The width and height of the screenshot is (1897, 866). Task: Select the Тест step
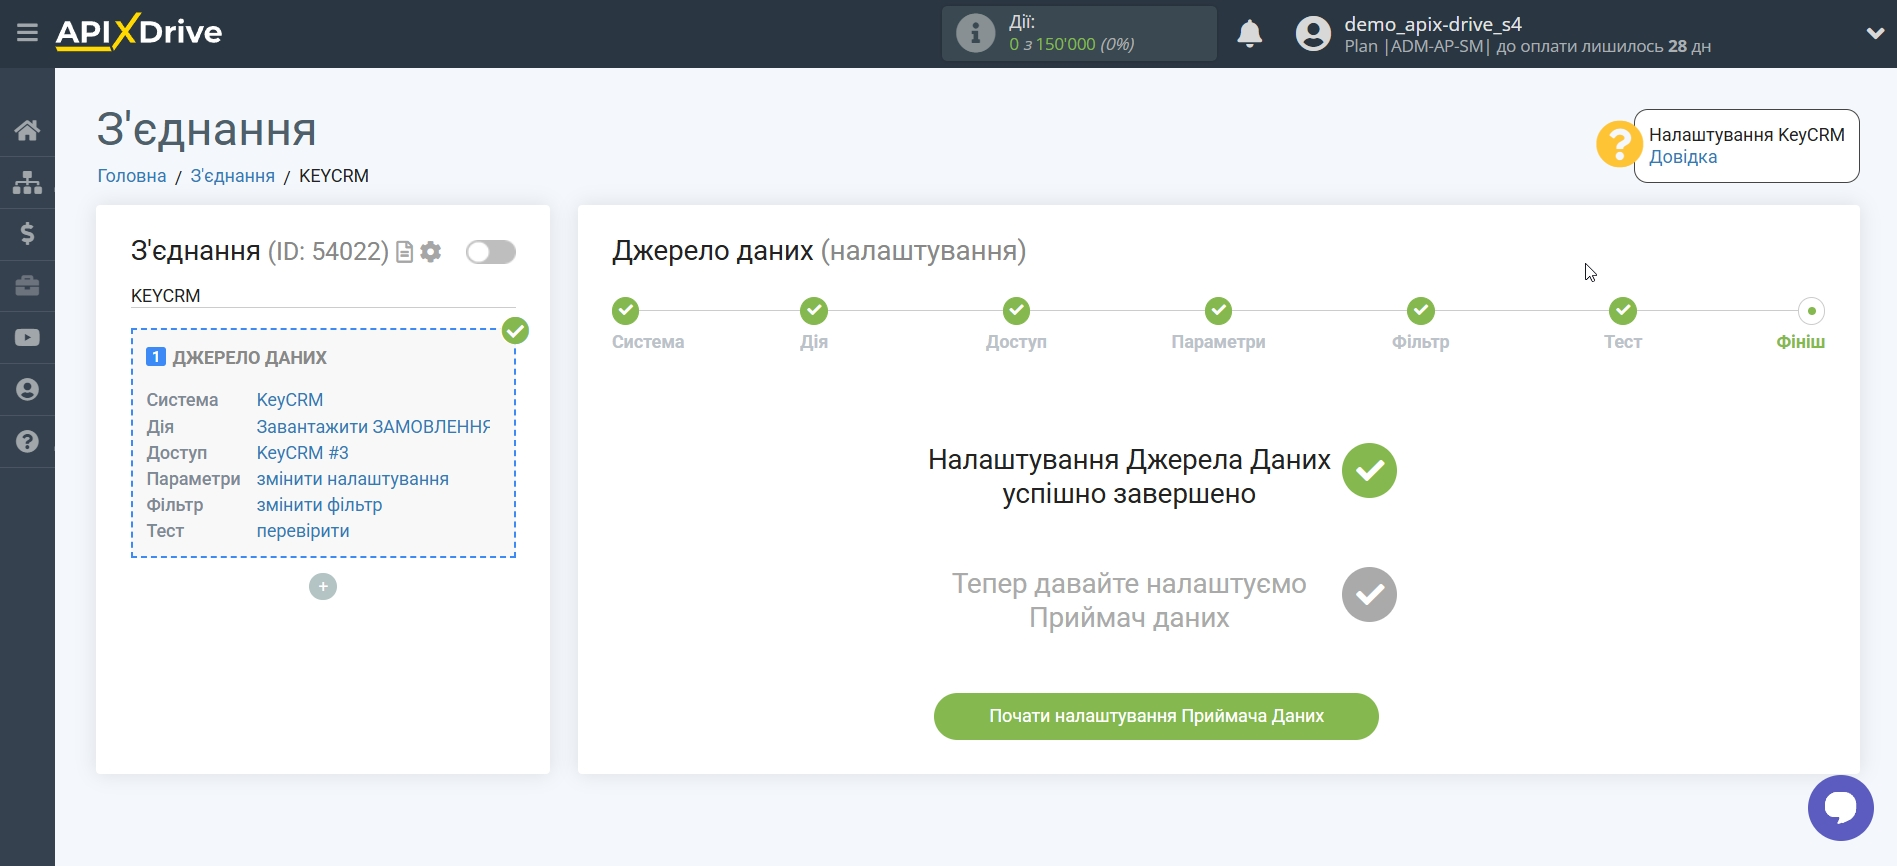tap(1623, 311)
